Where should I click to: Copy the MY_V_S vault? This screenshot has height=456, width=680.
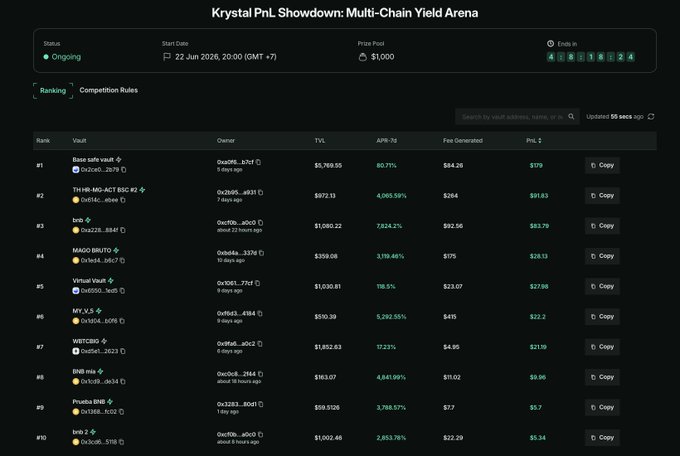click(602, 317)
